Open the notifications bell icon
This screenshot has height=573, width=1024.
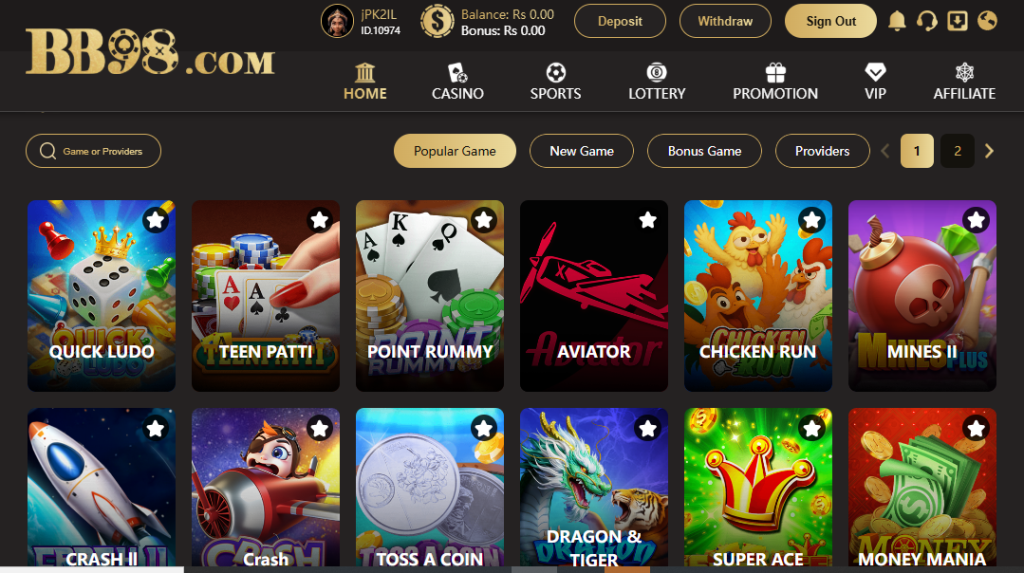click(x=897, y=21)
